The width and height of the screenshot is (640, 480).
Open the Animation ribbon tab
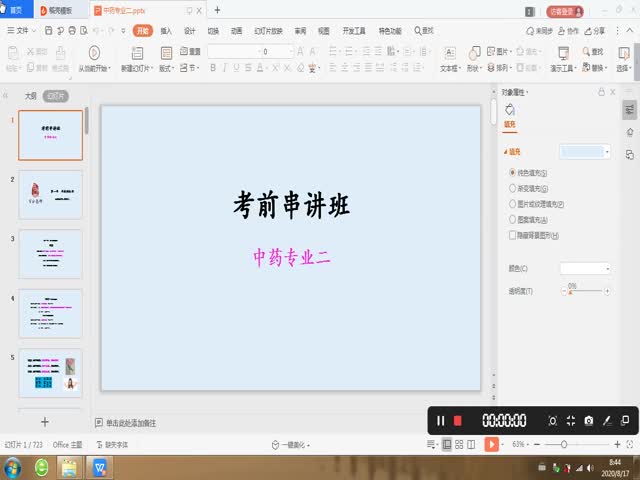coord(236,31)
